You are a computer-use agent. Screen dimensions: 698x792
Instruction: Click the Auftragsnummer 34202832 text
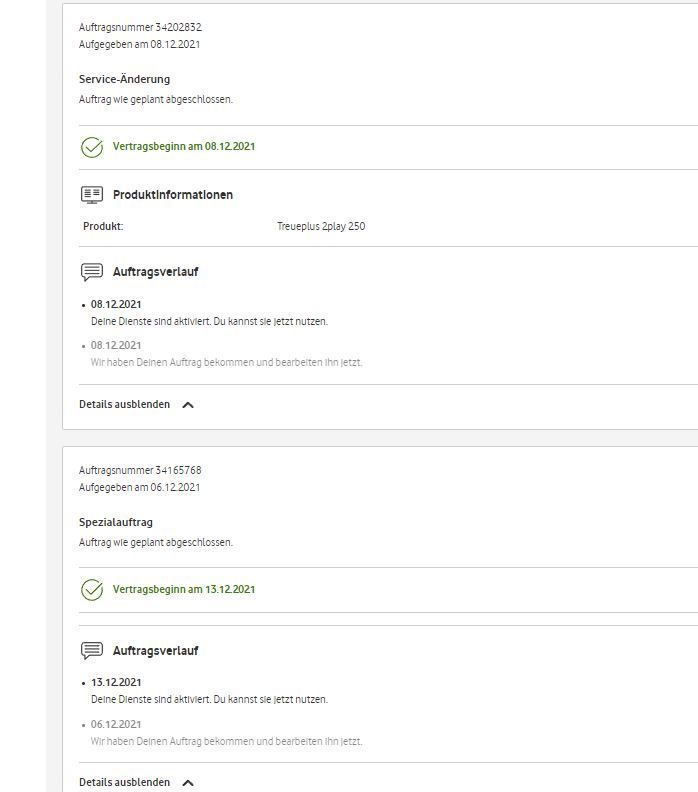pos(140,27)
